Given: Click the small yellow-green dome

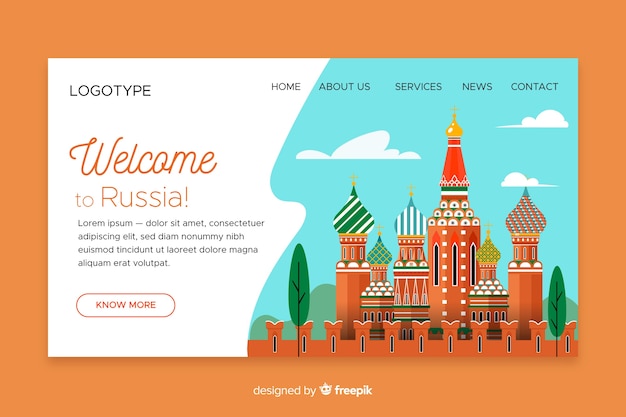Looking at the screenshot, I should point(488,250).
